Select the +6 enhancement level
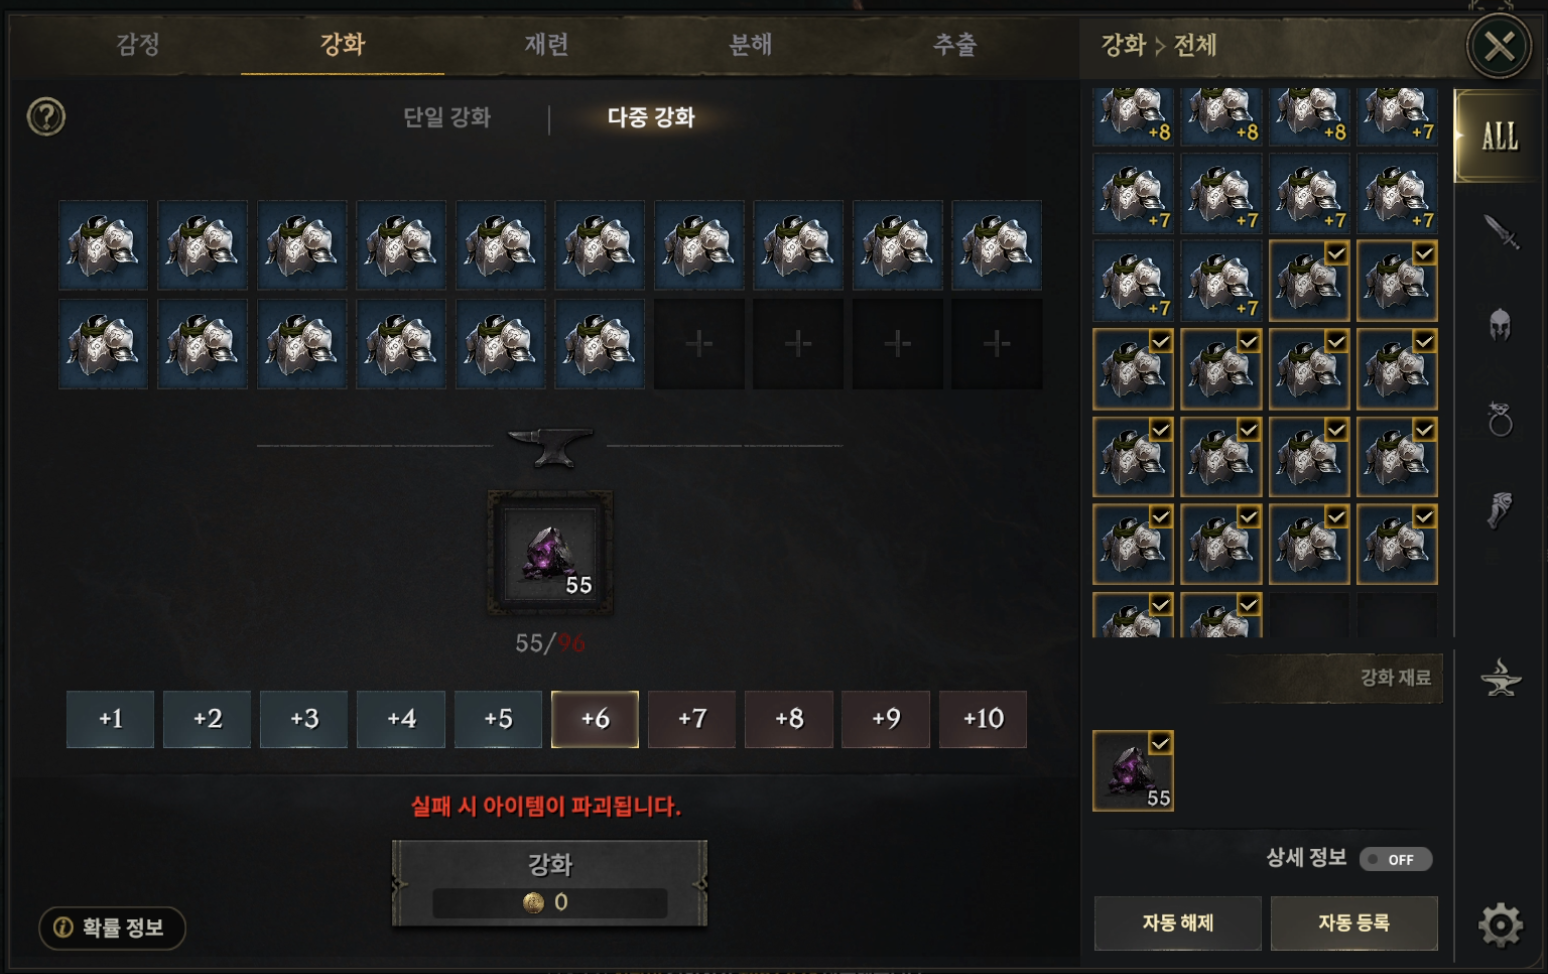This screenshot has height=974, width=1548. 595,719
